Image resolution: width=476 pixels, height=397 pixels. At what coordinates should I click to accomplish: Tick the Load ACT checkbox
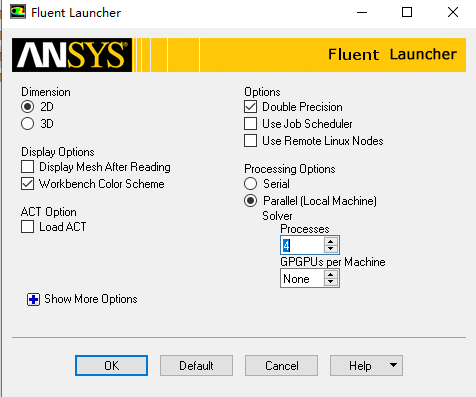point(27,227)
